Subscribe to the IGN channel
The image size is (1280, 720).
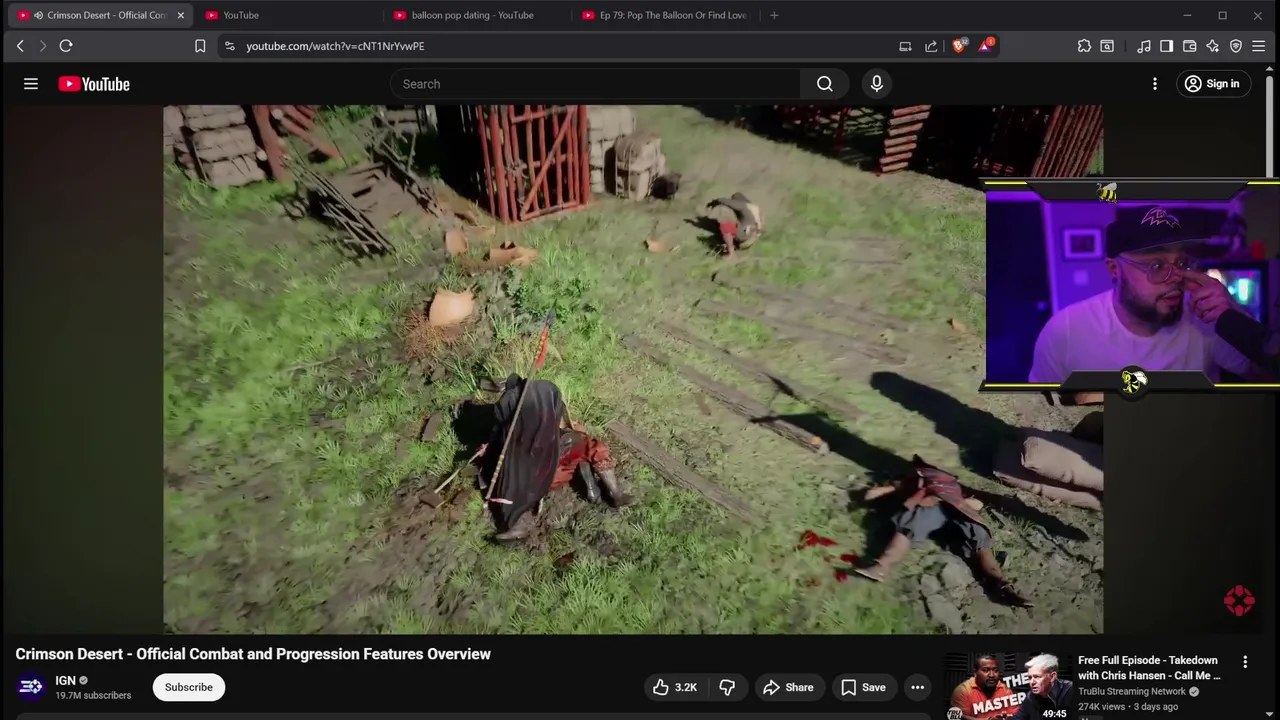point(189,687)
